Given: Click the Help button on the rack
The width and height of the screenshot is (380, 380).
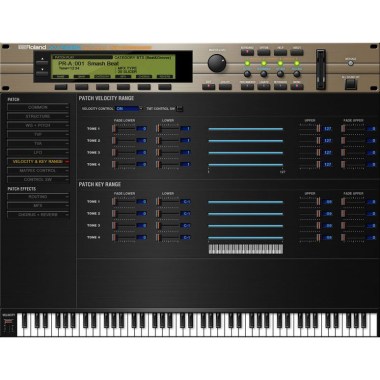Looking at the screenshot, I should [280, 52].
